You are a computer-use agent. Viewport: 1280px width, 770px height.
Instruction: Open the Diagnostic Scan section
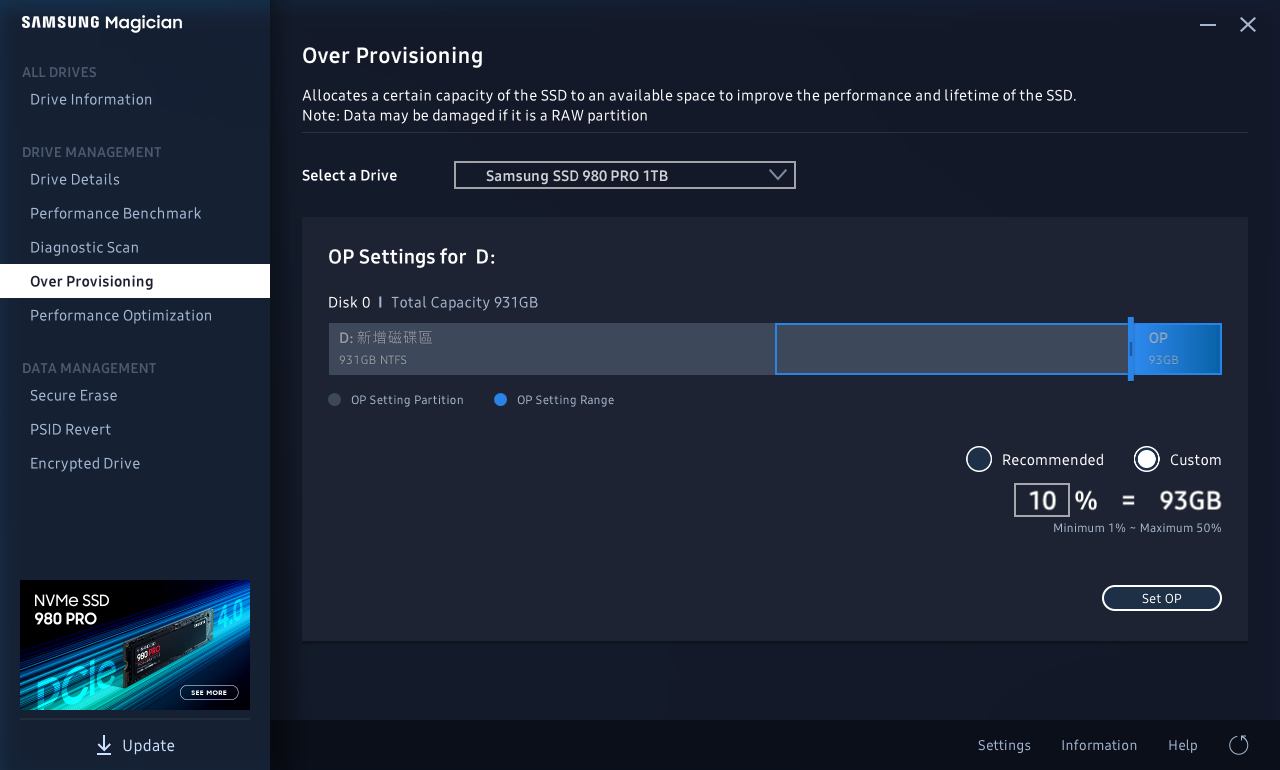84,247
